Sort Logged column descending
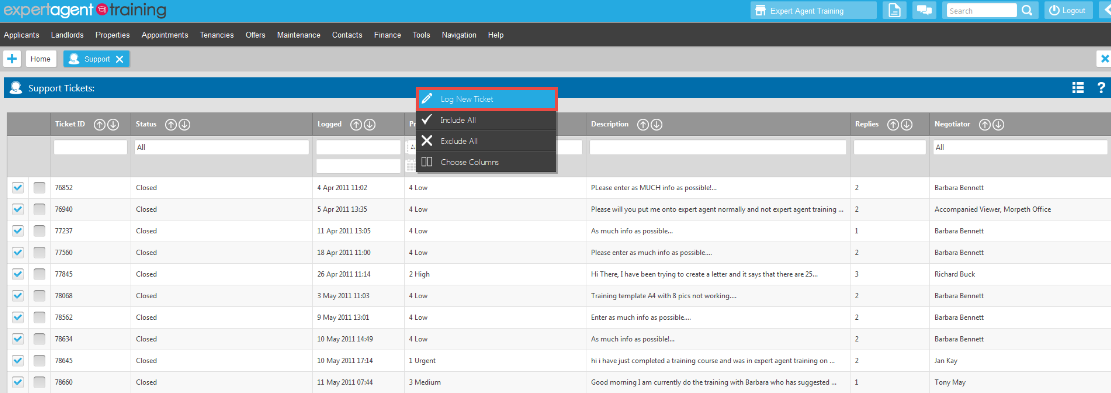 coord(370,124)
